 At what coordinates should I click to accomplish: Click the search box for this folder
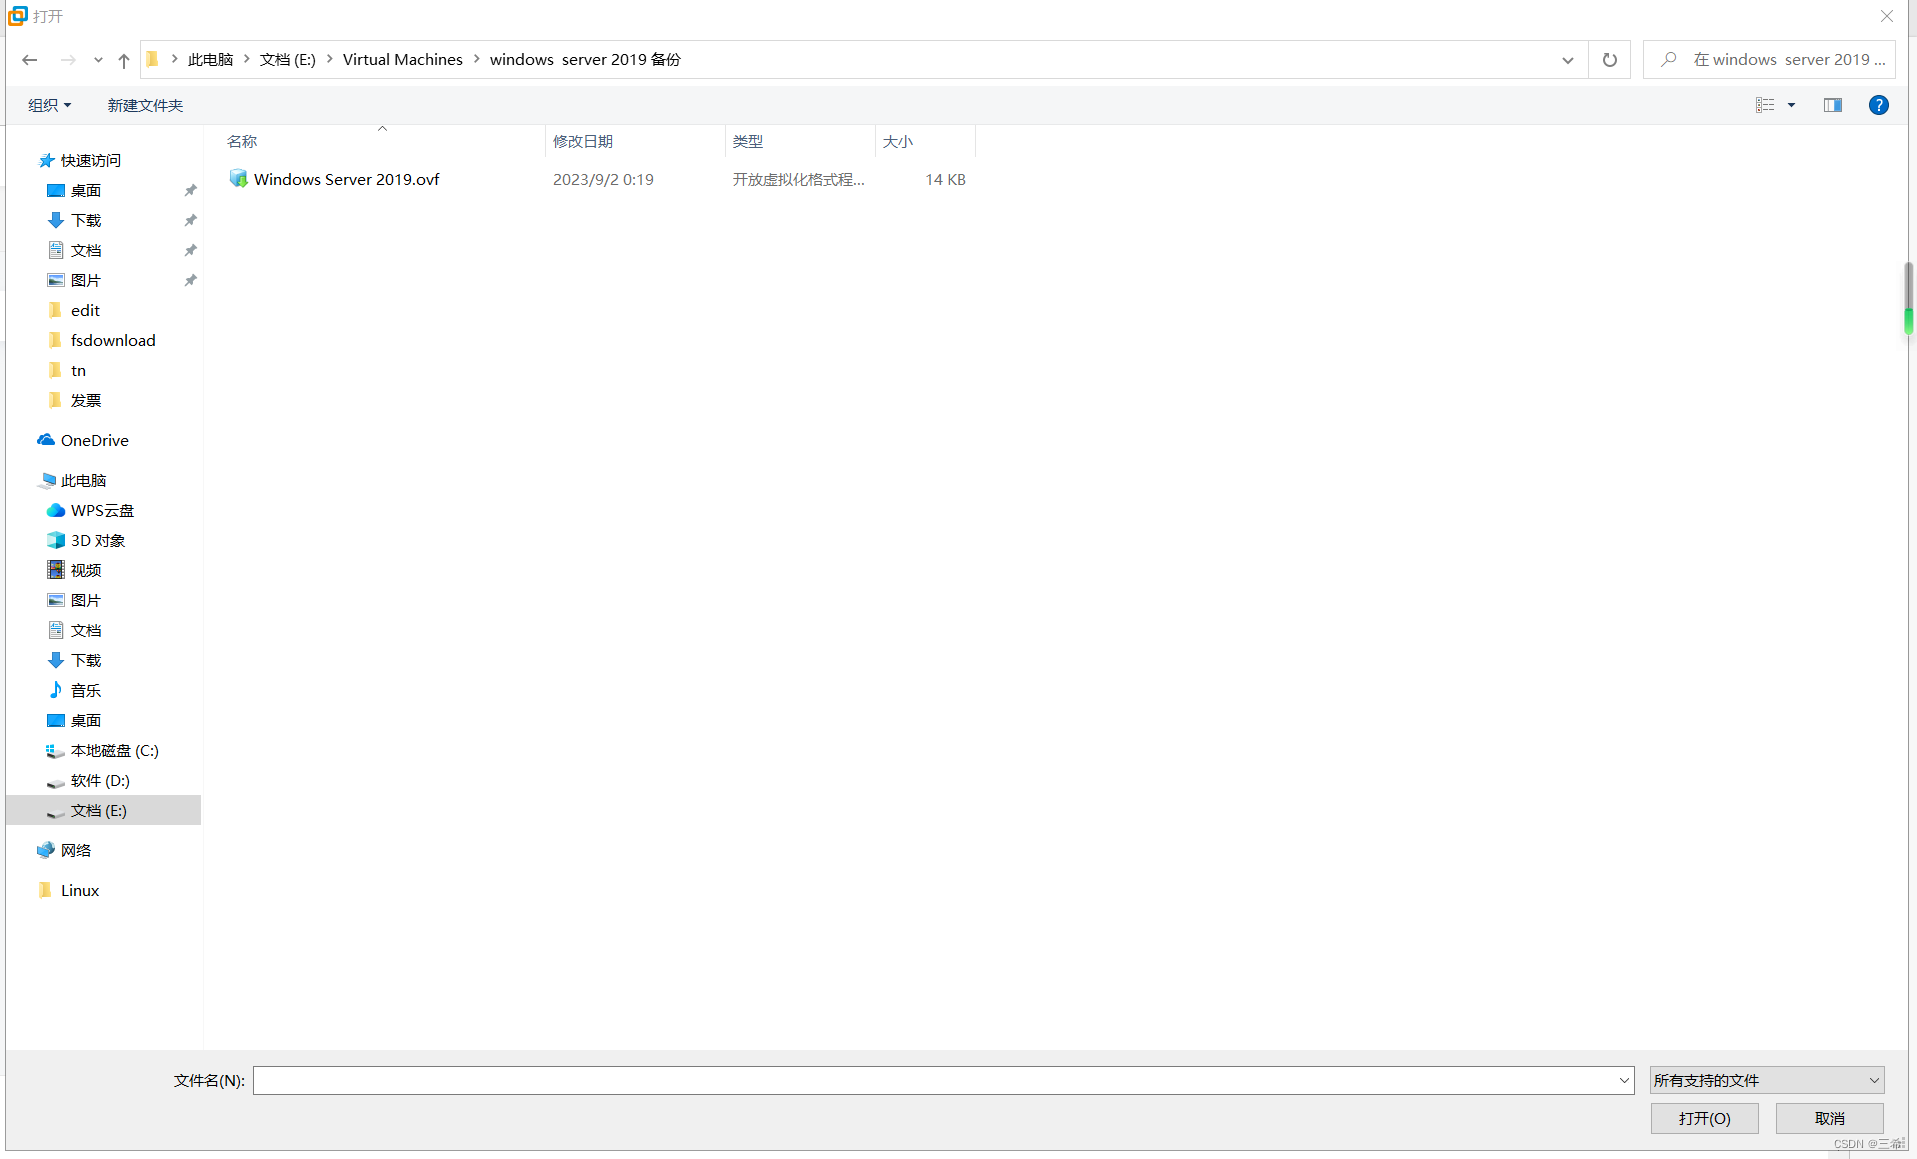coord(1770,60)
